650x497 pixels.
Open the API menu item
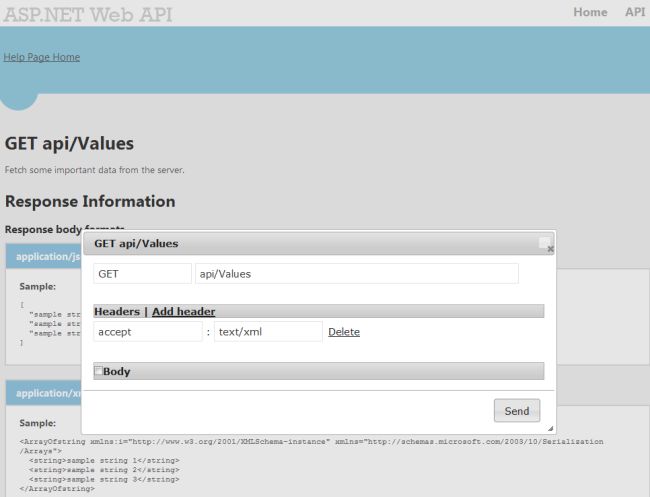point(635,12)
